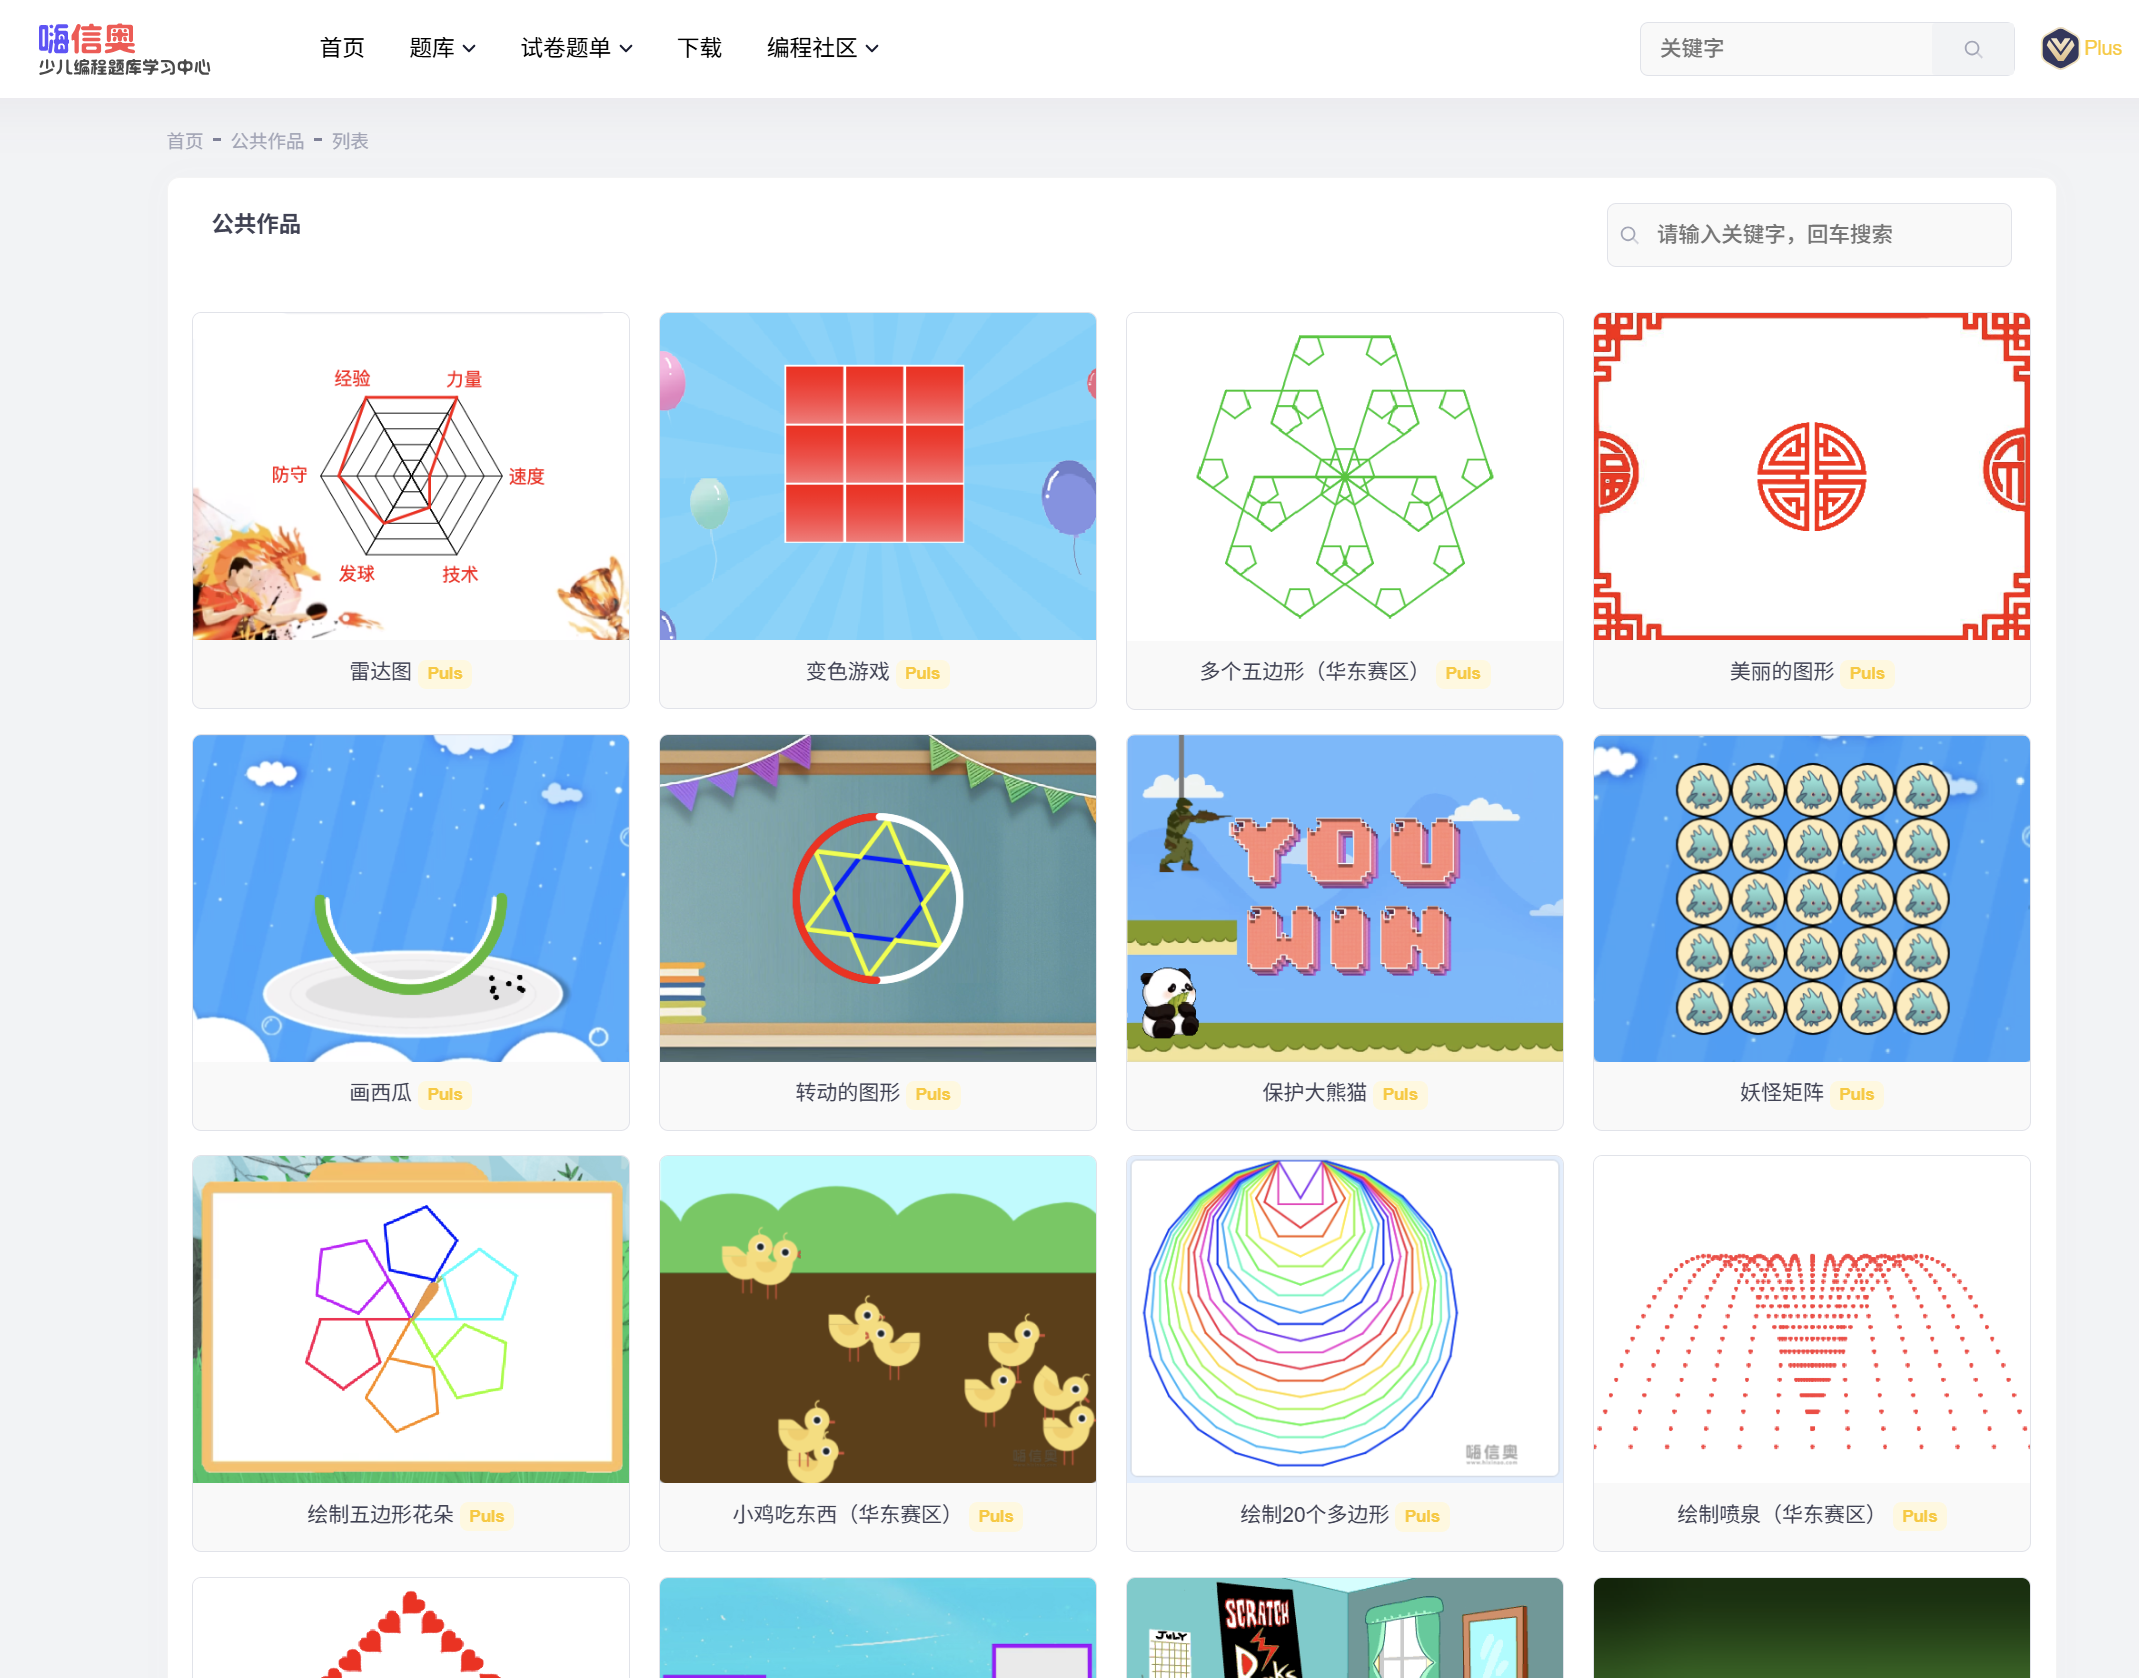Open the 编程社区 dropdown menu
This screenshot has width=2139, height=1678.
822,48
